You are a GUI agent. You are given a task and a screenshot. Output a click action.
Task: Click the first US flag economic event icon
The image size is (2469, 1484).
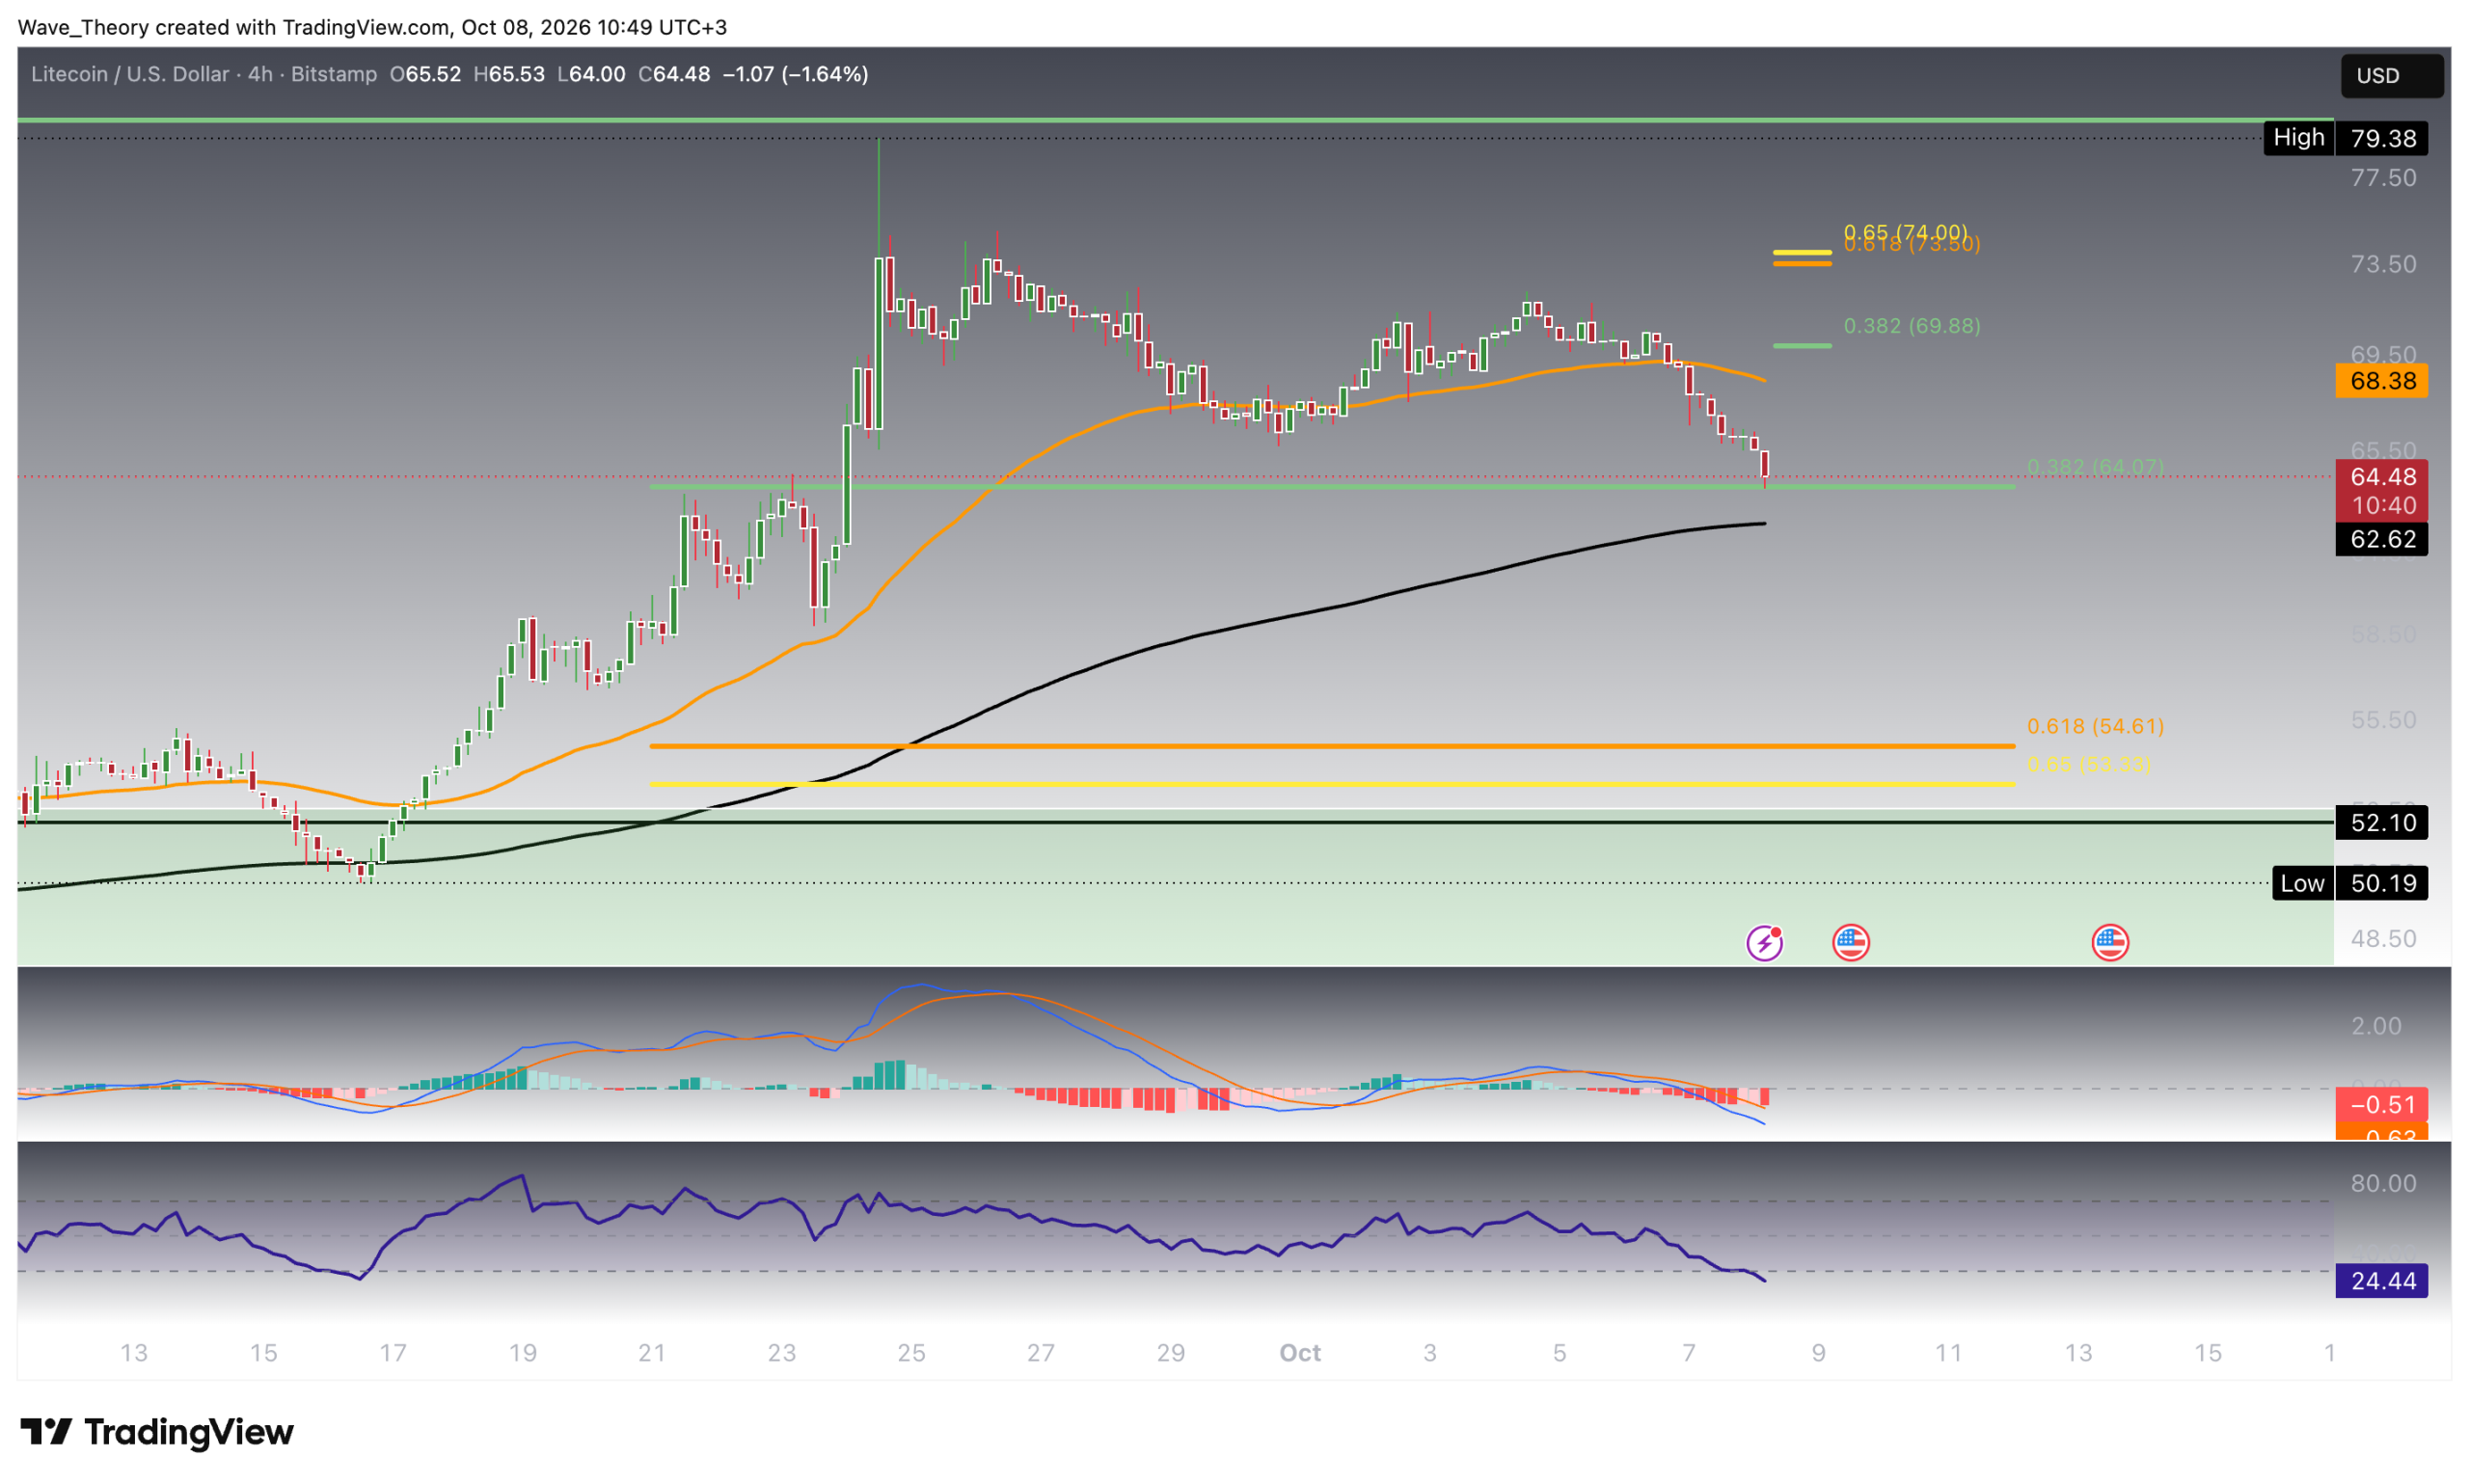pos(1850,942)
